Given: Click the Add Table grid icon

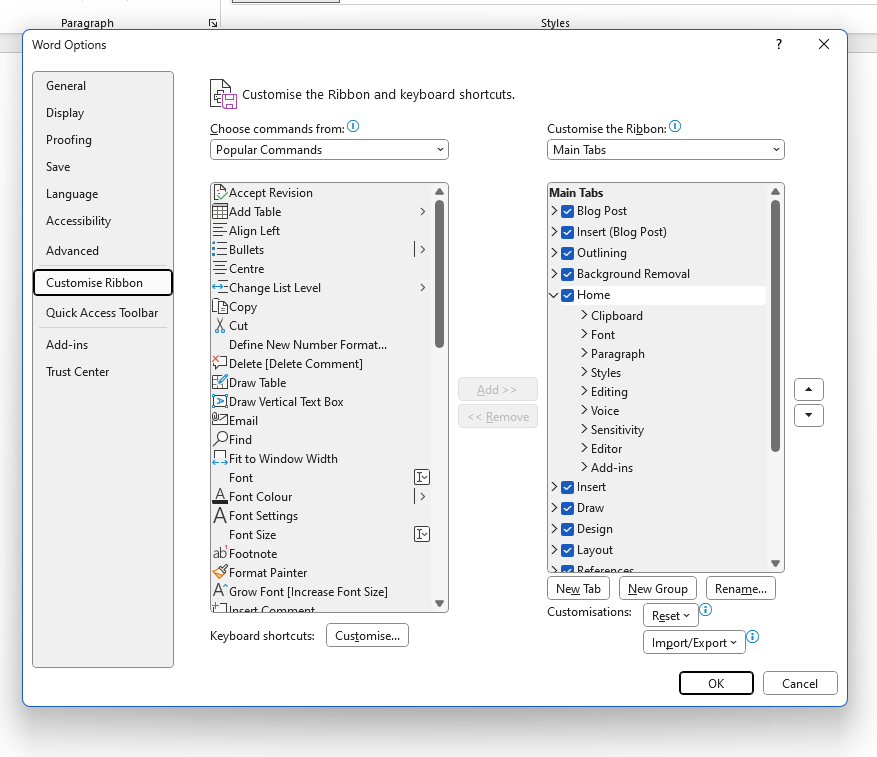Looking at the screenshot, I should click(x=220, y=211).
